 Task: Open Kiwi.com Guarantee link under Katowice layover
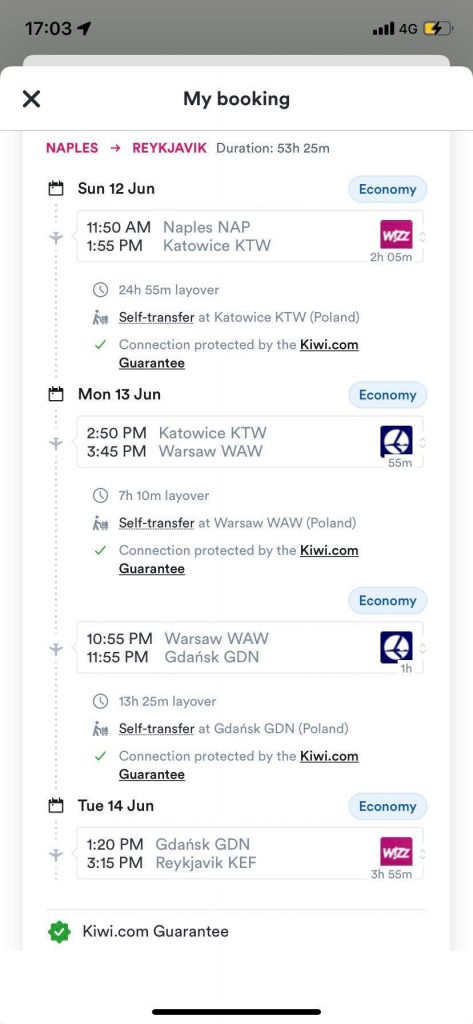point(238,353)
